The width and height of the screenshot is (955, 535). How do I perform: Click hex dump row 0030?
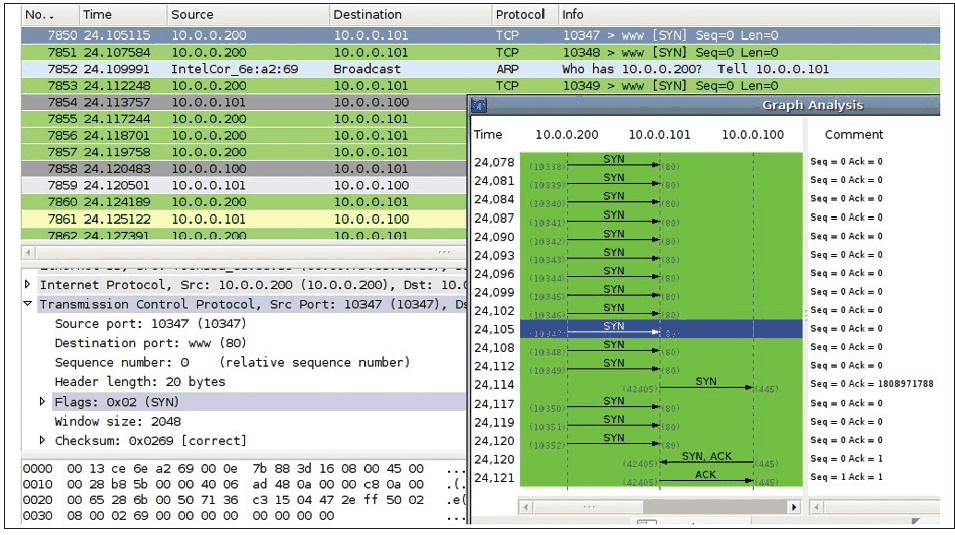[244, 516]
